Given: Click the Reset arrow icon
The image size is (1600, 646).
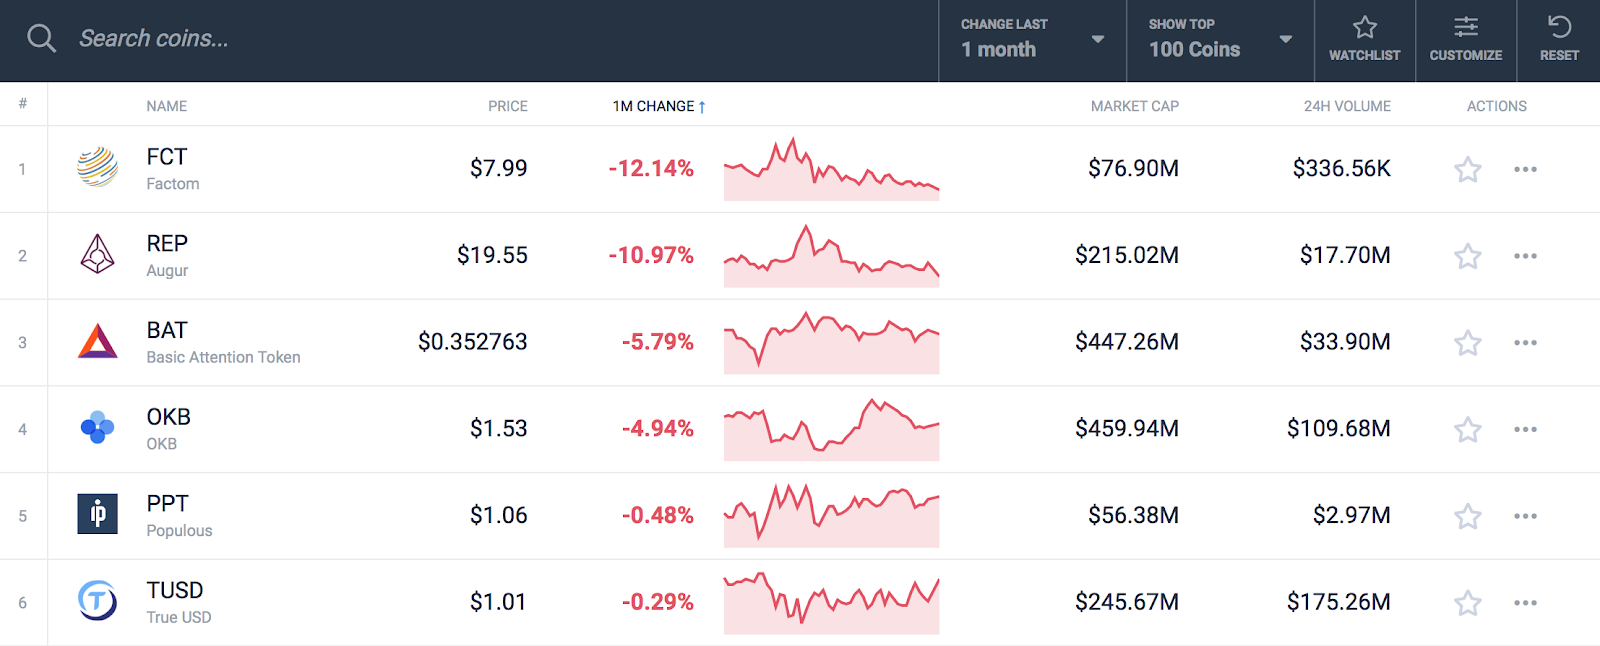Looking at the screenshot, I should tap(1559, 28).
